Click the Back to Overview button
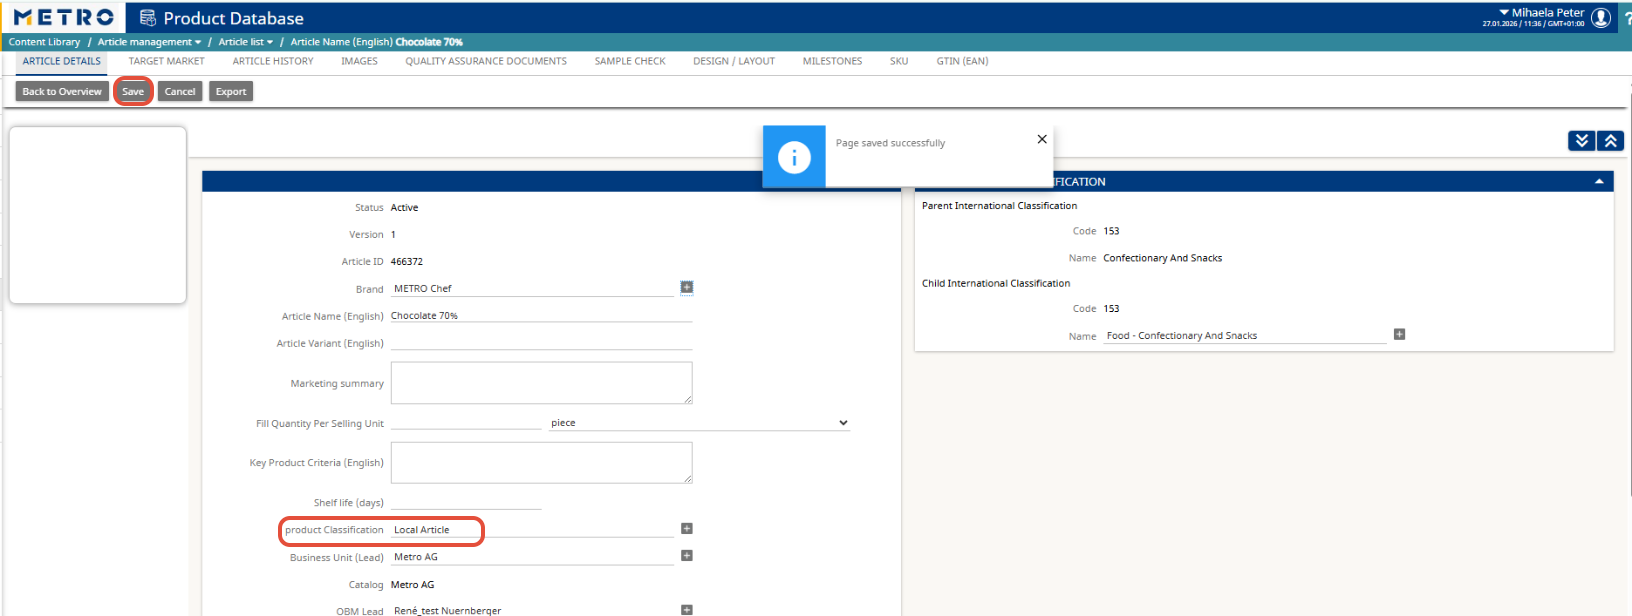The width and height of the screenshot is (1632, 616). coord(62,91)
